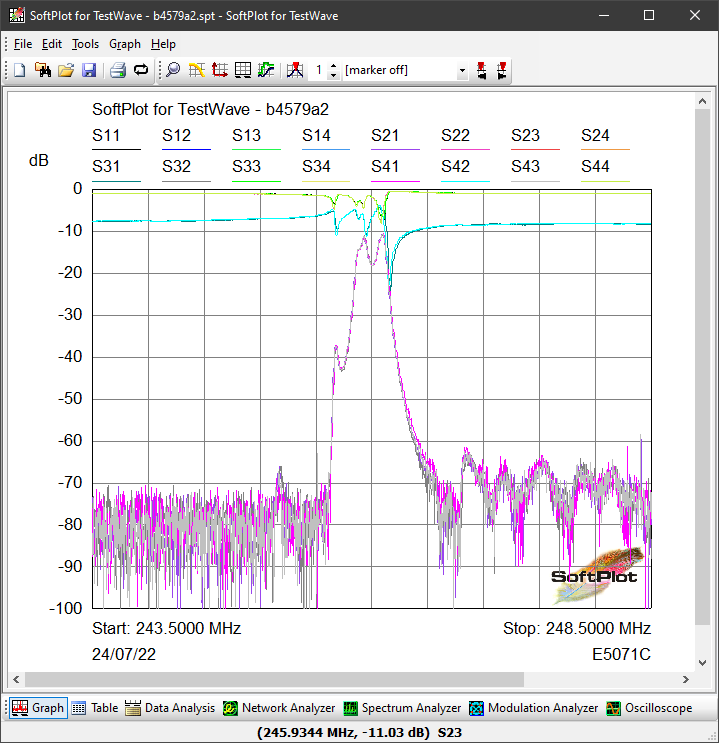Toggle the S21 trace label
Screen dimensions: 719x743
pyautogui.click(x=386, y=136)
